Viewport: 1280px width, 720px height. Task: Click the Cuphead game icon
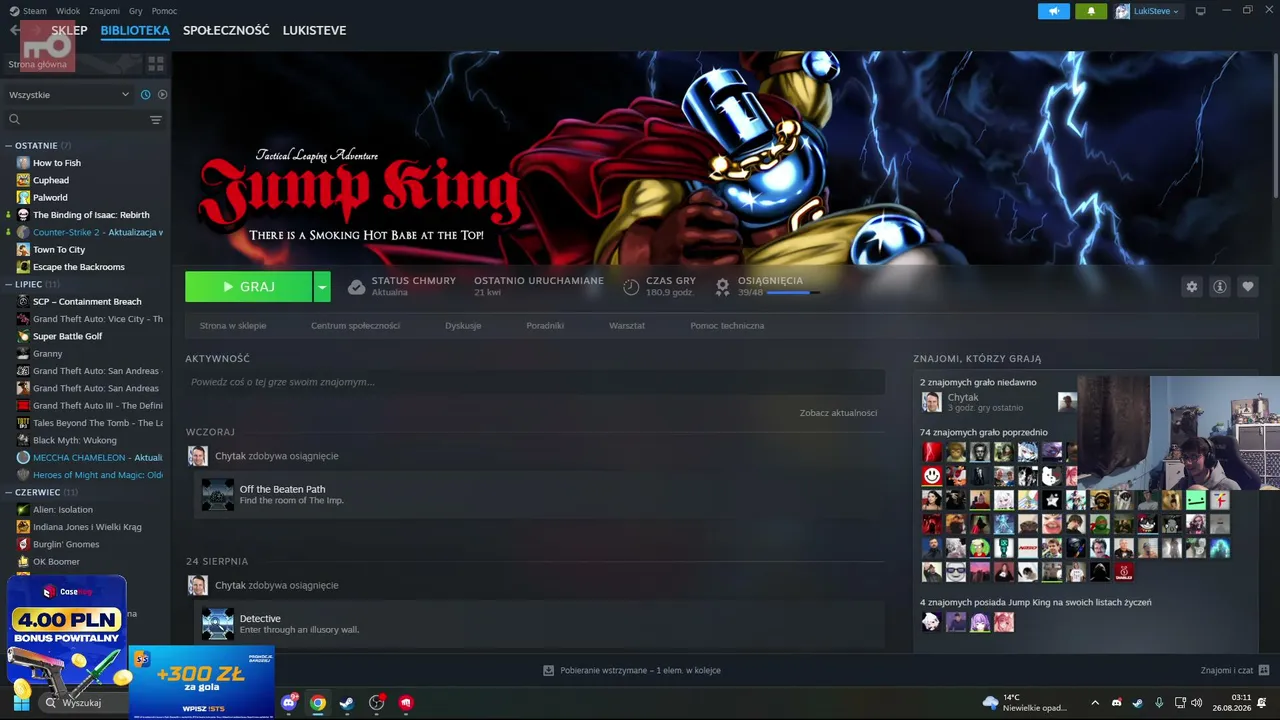click(23, 180)
